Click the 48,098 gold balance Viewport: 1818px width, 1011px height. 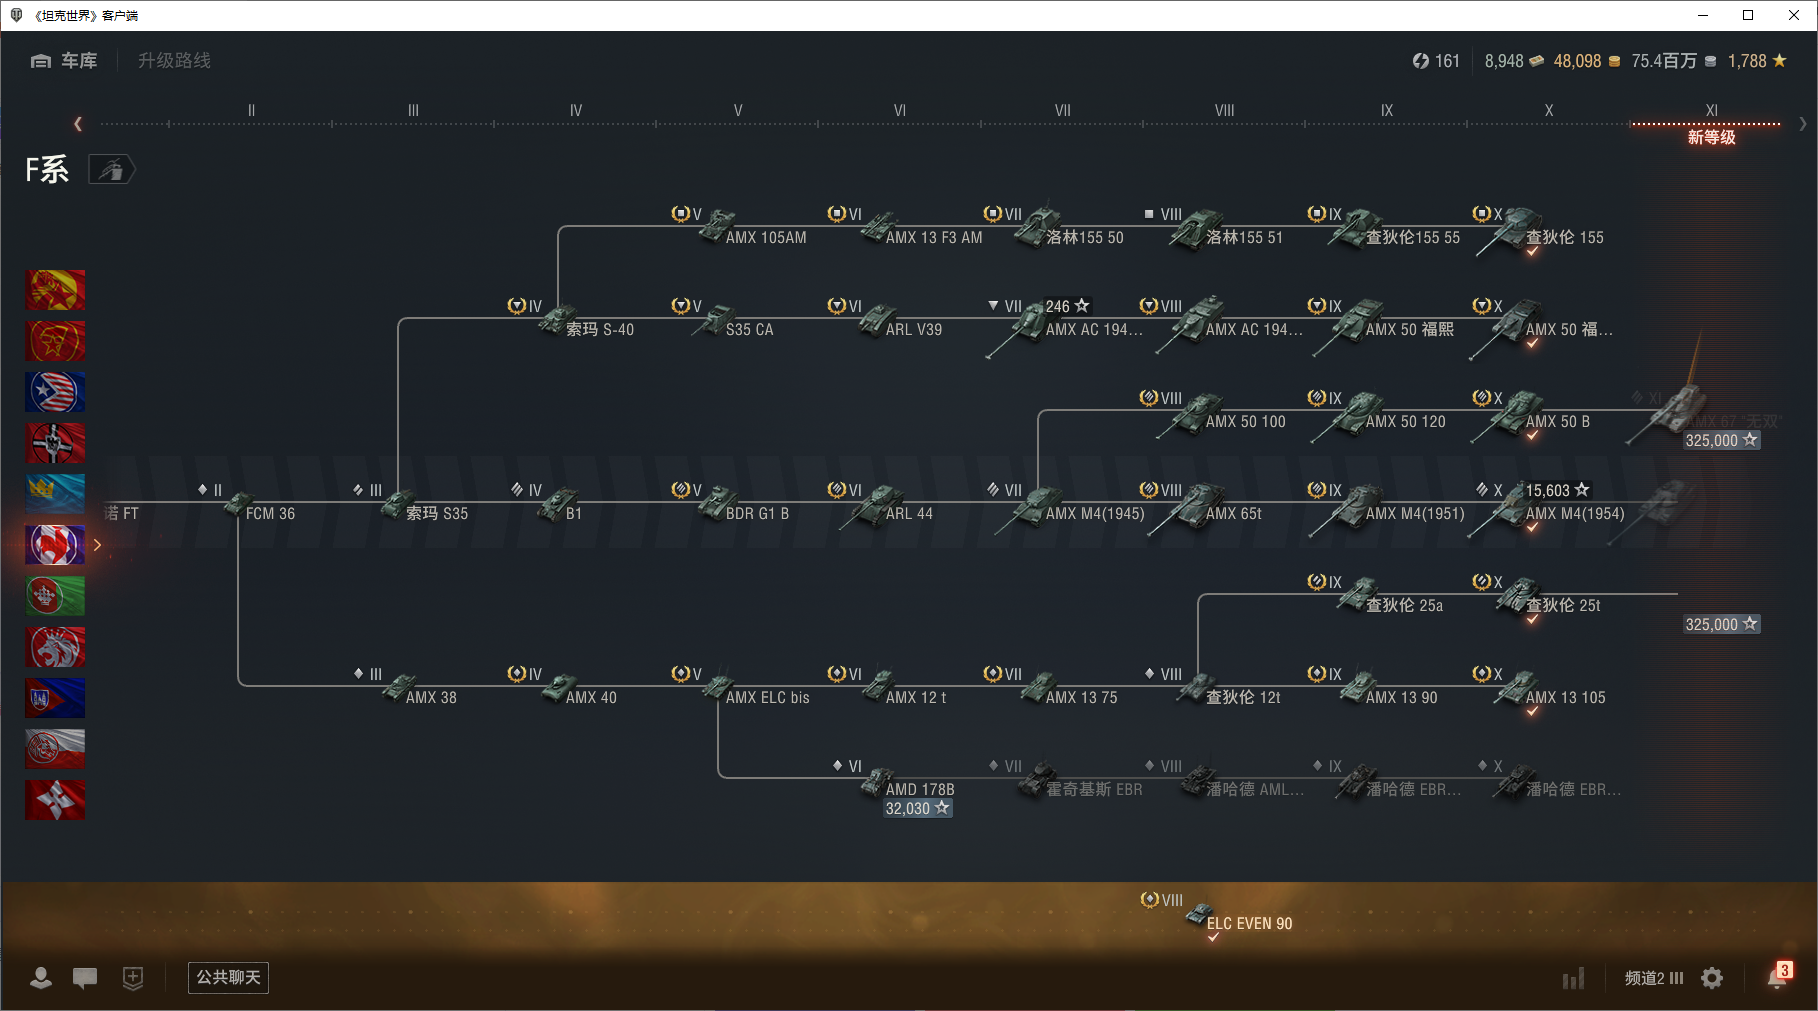pos(1587,61)
